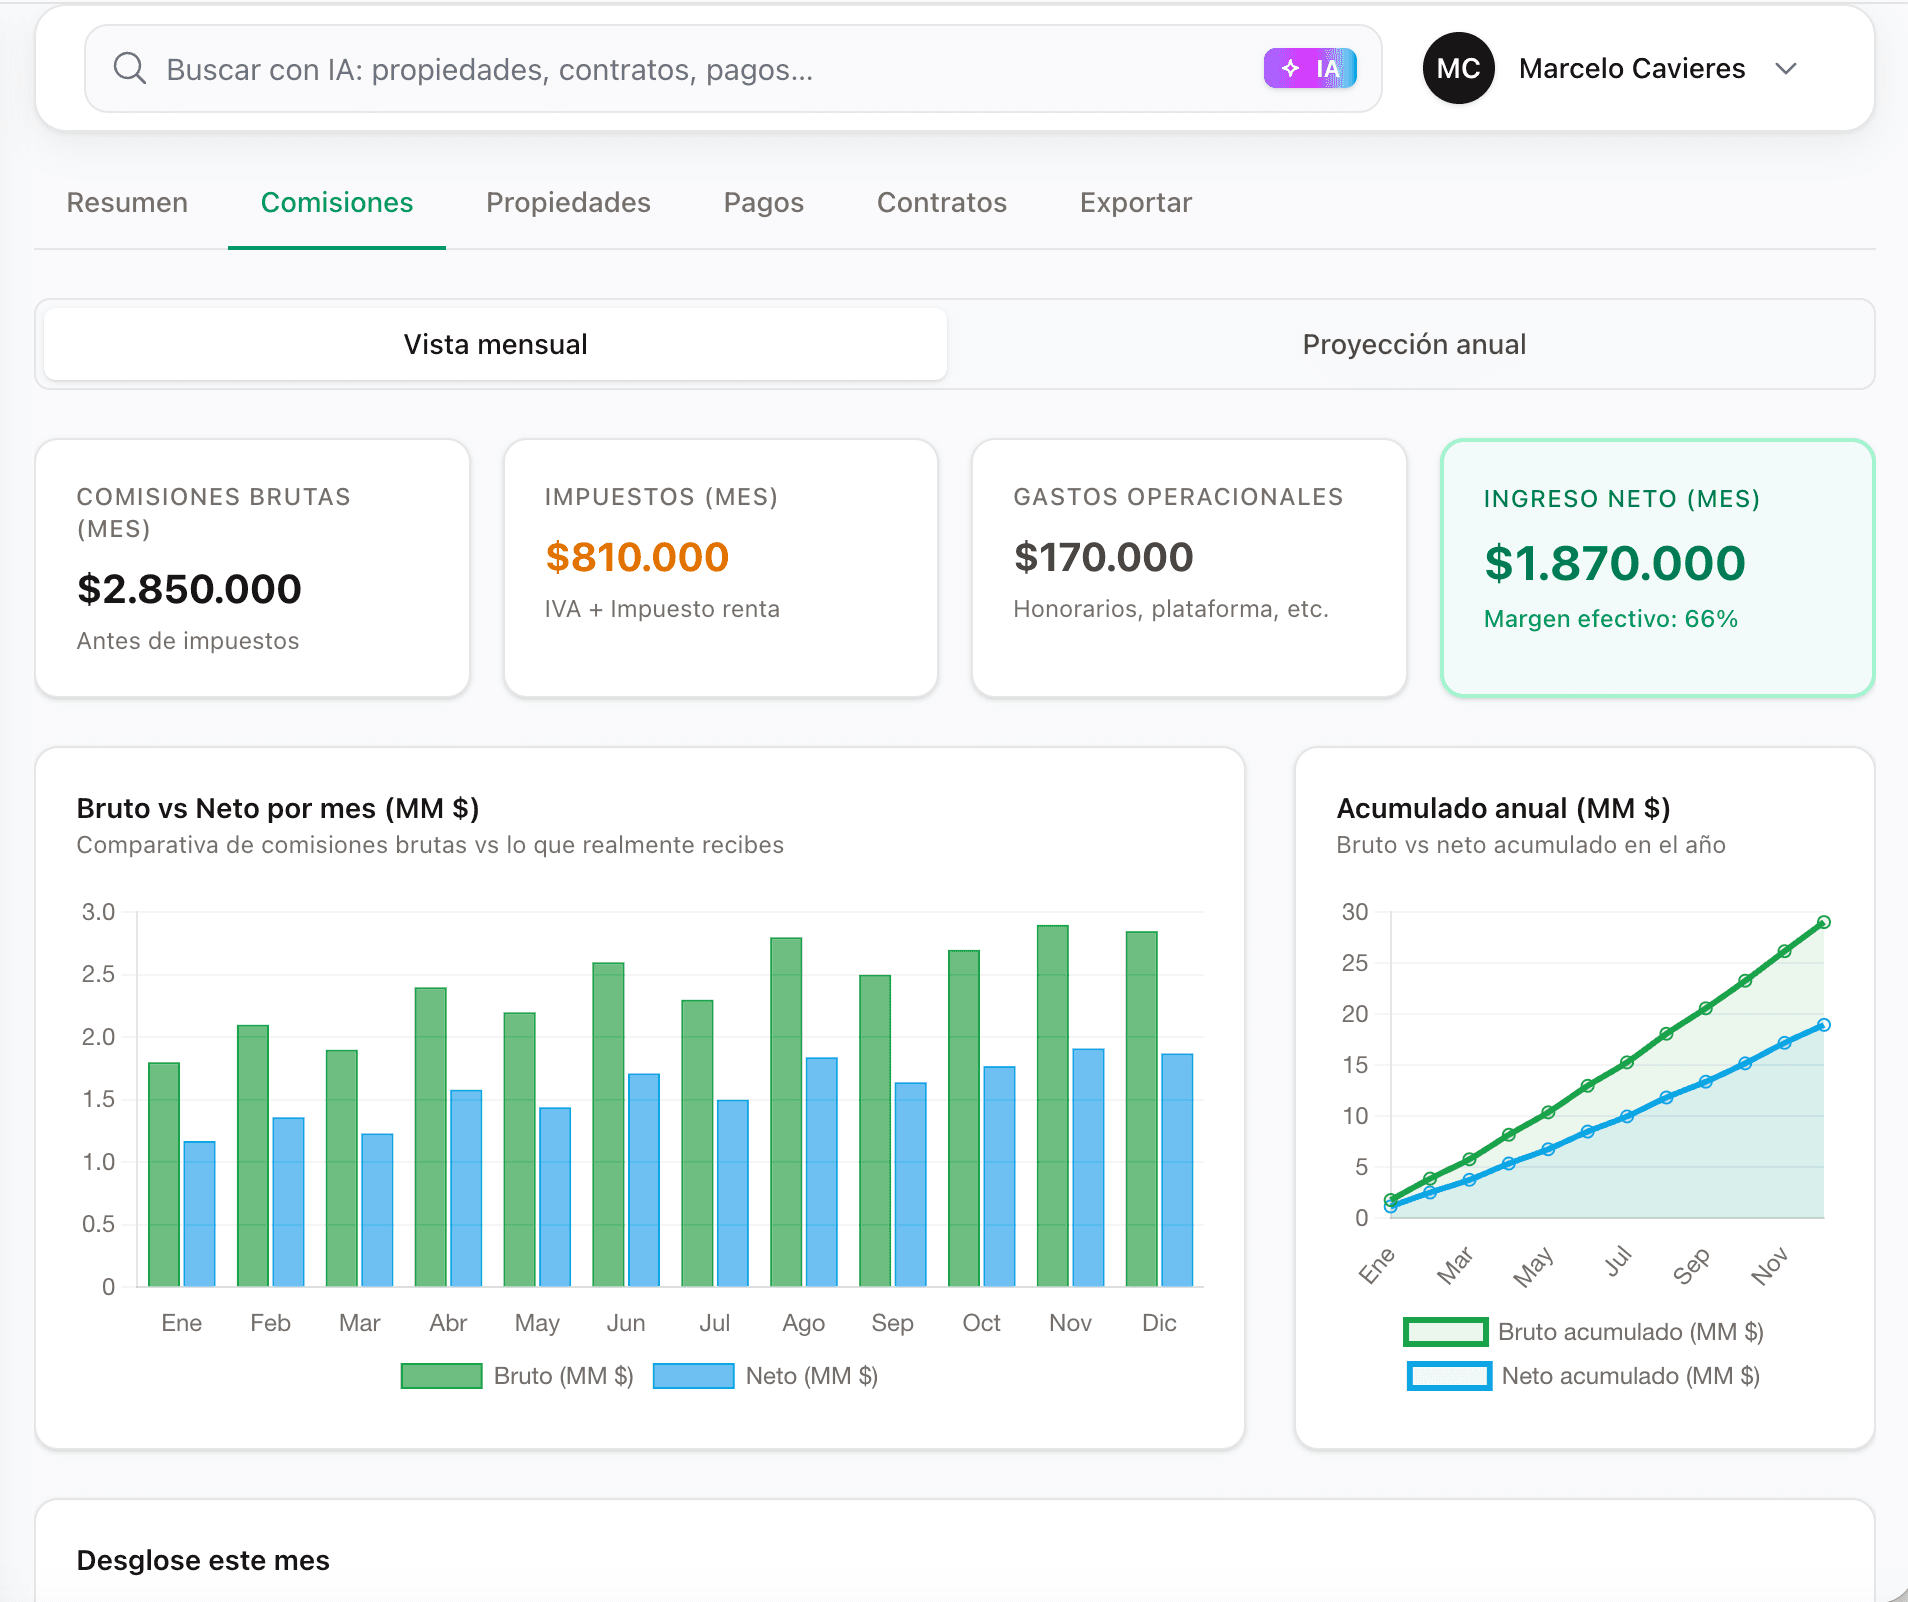The image size is (1908, 1602).
Task: Hide the Neto acumulado series via legend
Action: coord(1448,1376)
